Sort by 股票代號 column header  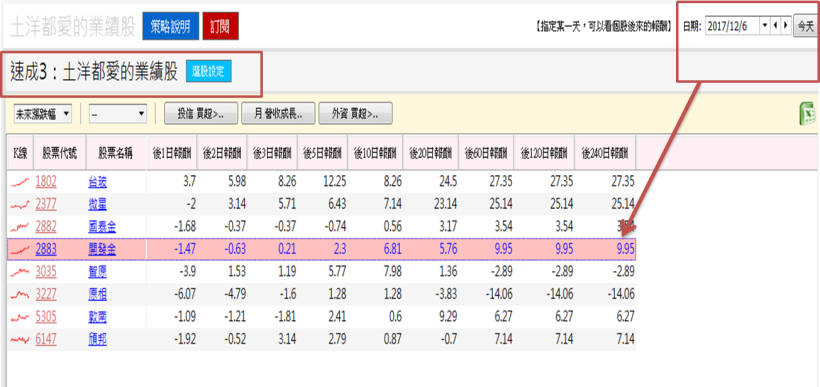point(60,153)
